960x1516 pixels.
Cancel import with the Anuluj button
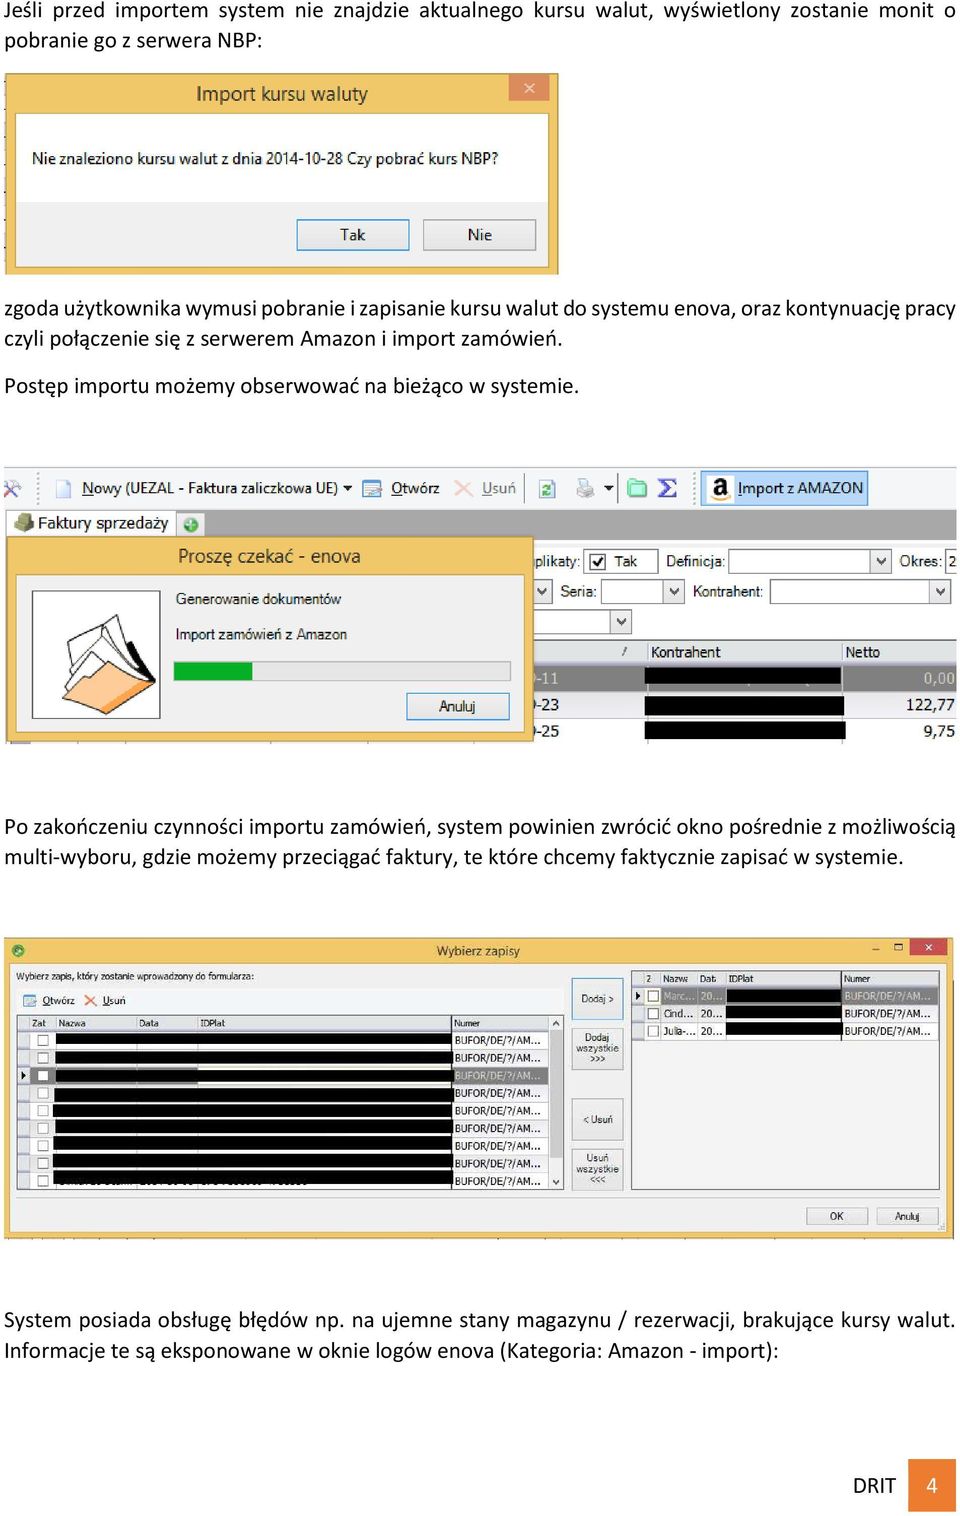point(457,706)
